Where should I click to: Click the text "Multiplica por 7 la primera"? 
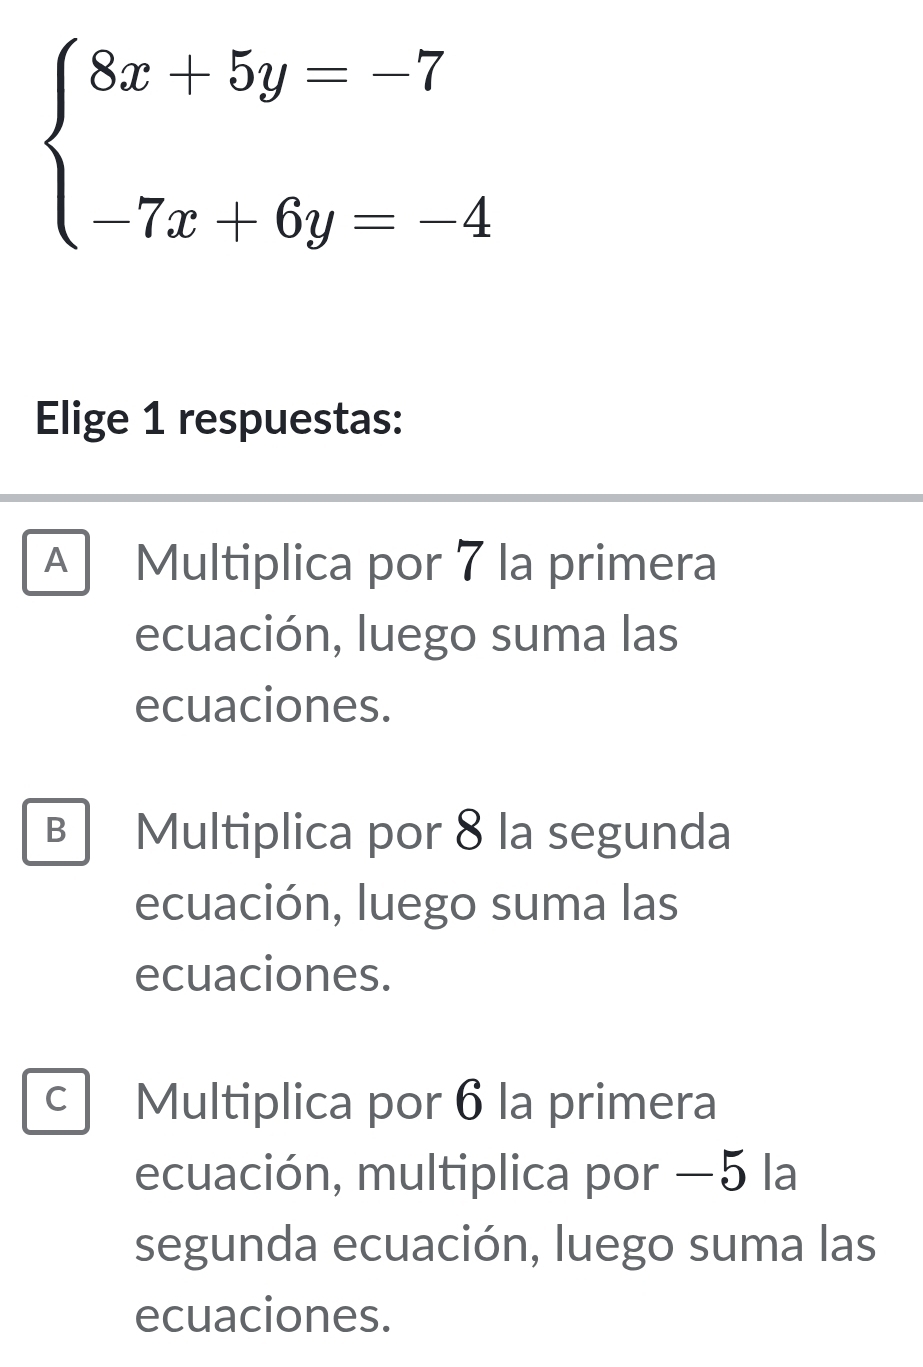(x=427, y=564)
